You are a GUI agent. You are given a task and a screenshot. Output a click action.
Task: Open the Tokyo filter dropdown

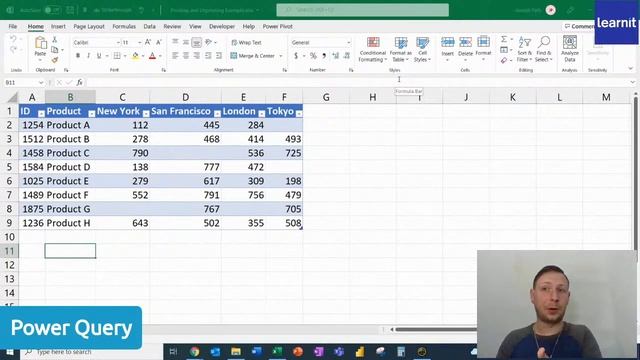pos(299,114)
